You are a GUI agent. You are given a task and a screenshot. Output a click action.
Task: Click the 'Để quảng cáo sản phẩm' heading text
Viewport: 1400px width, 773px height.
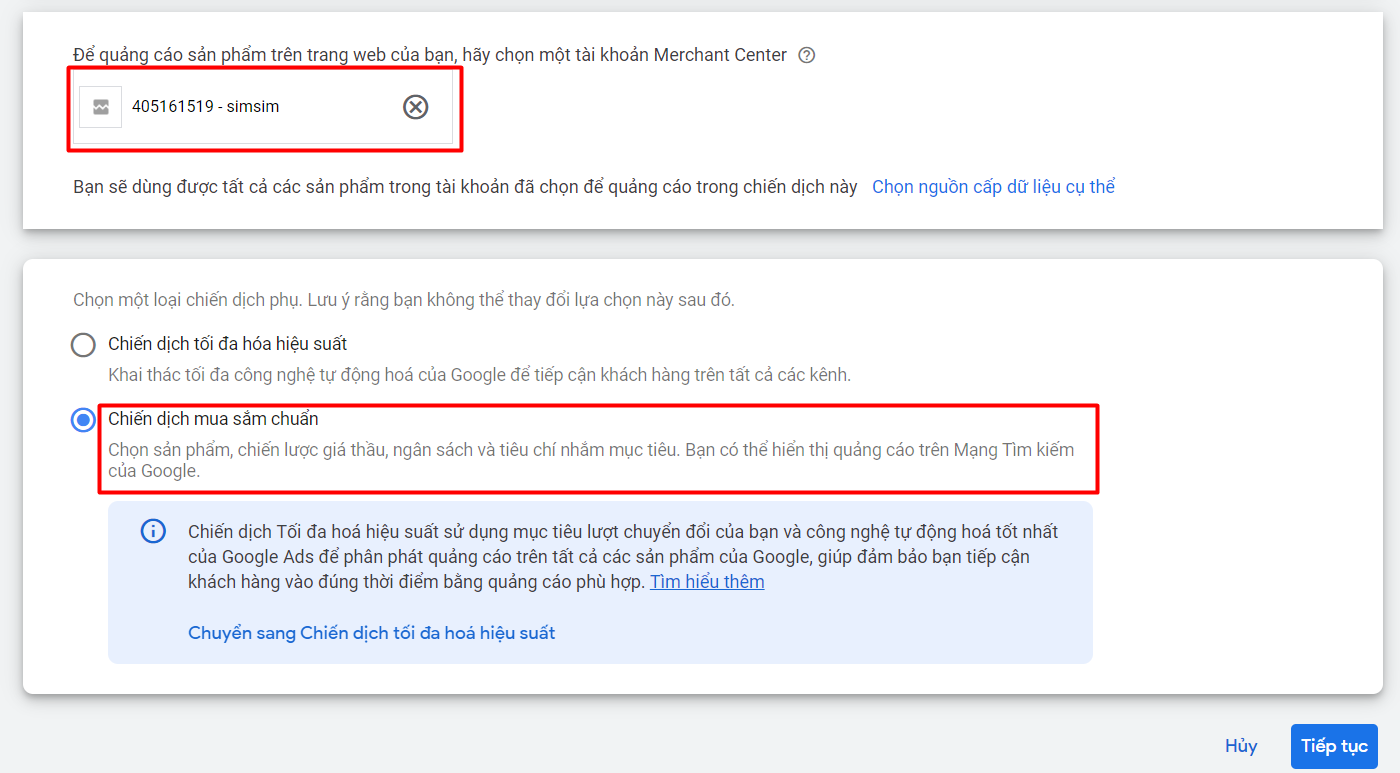(430, 55)
